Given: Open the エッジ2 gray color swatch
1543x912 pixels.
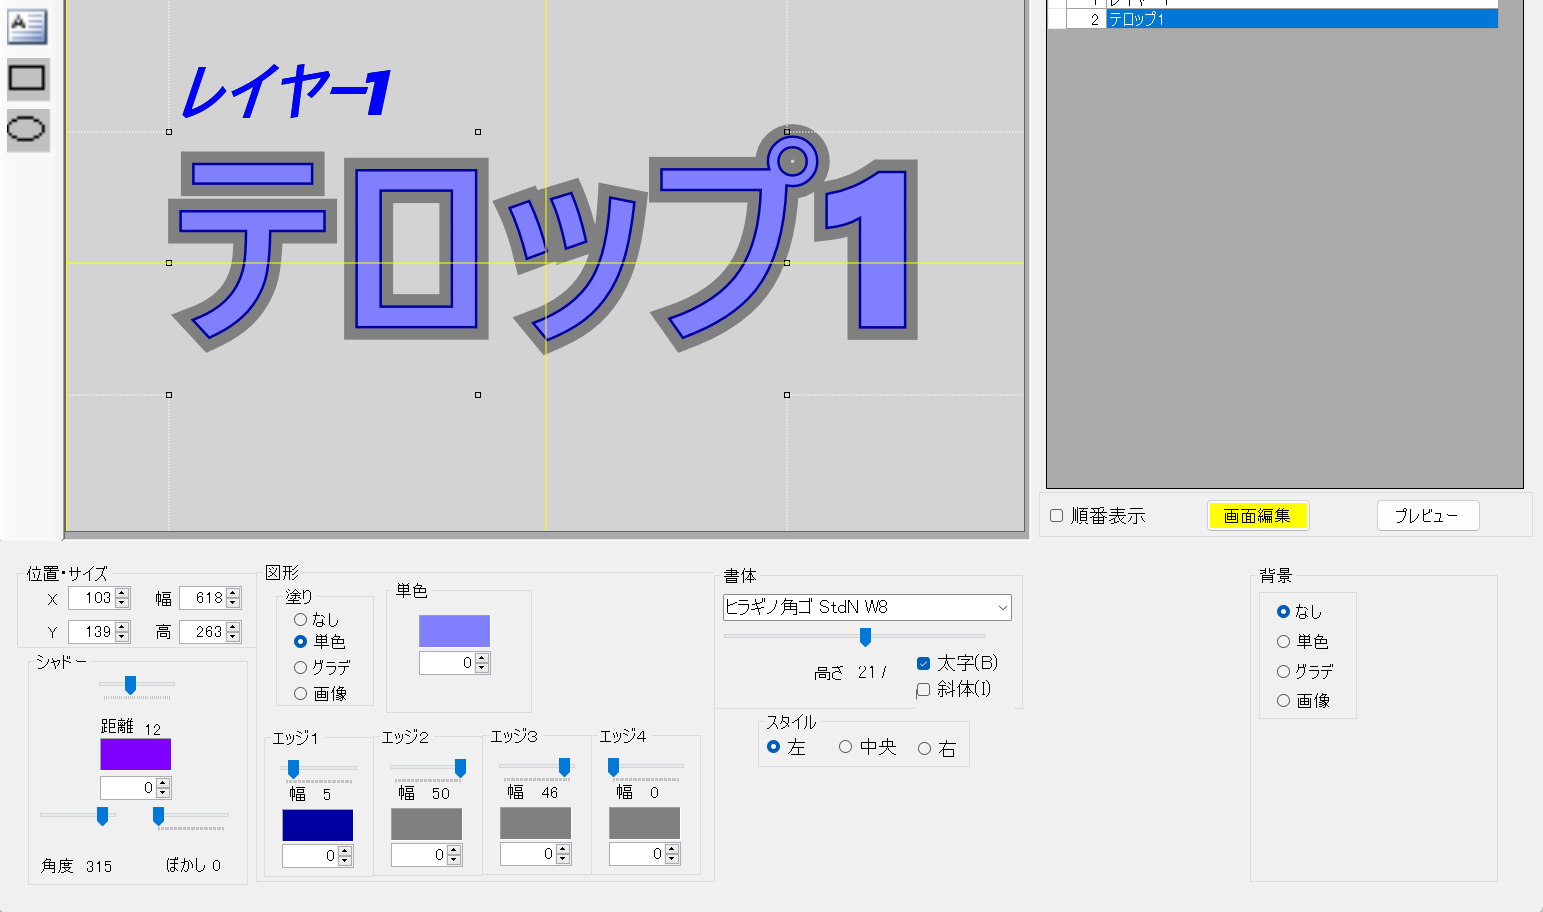Looking at the screenshot, I should point(427,825).
